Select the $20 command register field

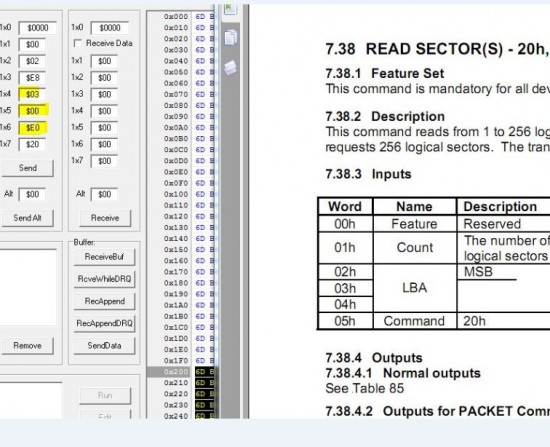click(33, 144)
